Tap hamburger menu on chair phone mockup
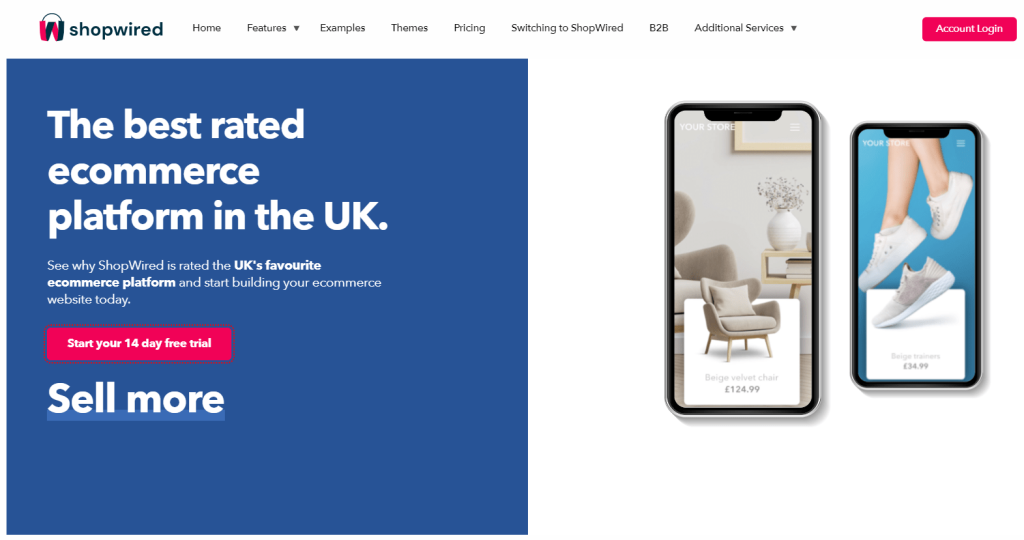Screen dimensions: 1024x540 coord(795,127)
